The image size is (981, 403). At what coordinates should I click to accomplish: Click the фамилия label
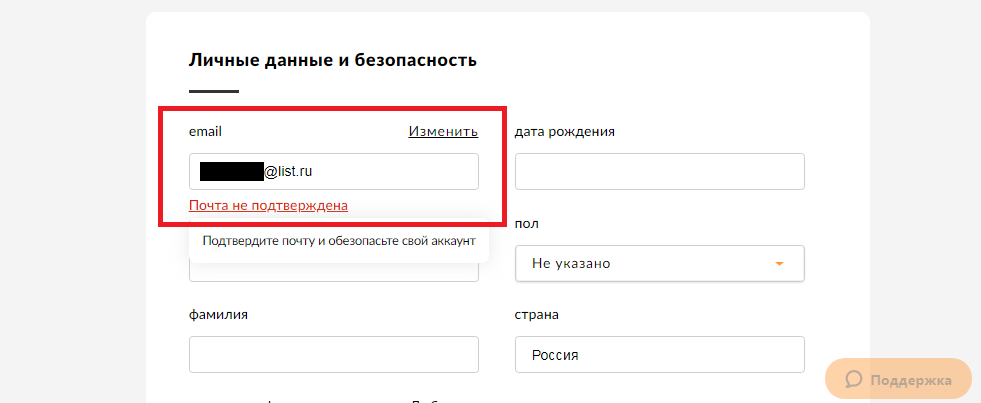pos(218,315)
